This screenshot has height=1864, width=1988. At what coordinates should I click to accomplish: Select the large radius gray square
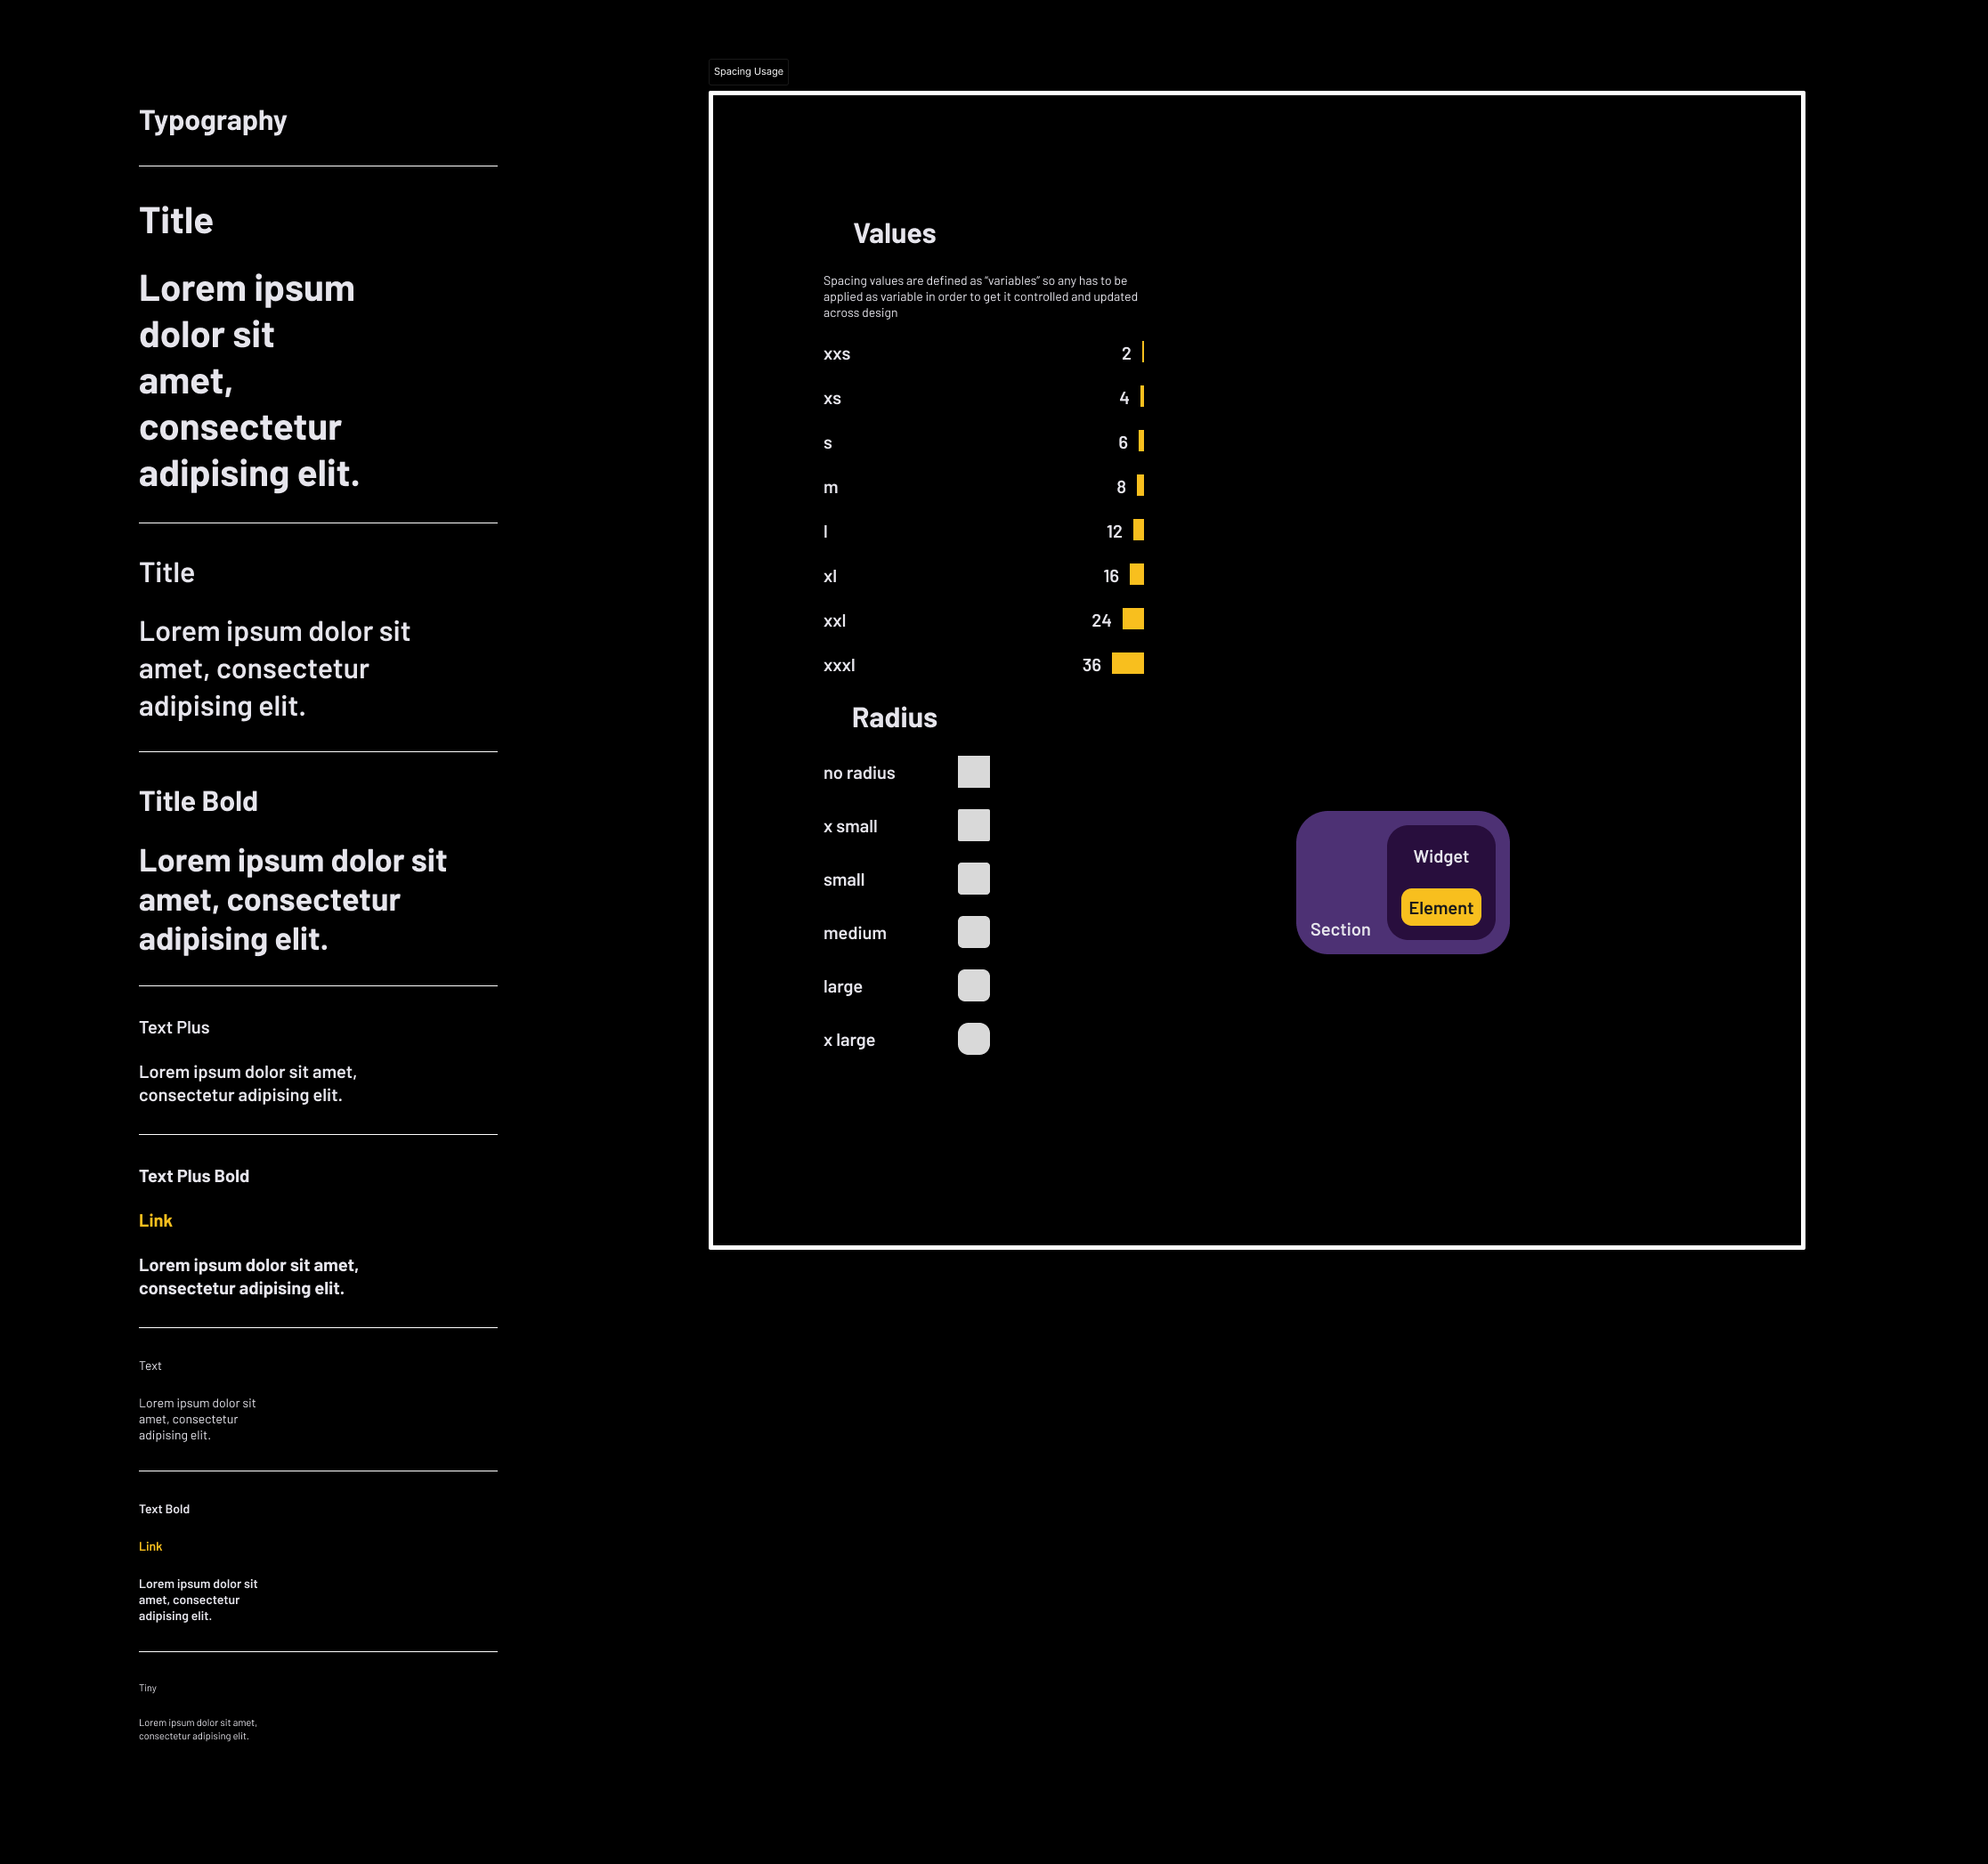point(973,986)
